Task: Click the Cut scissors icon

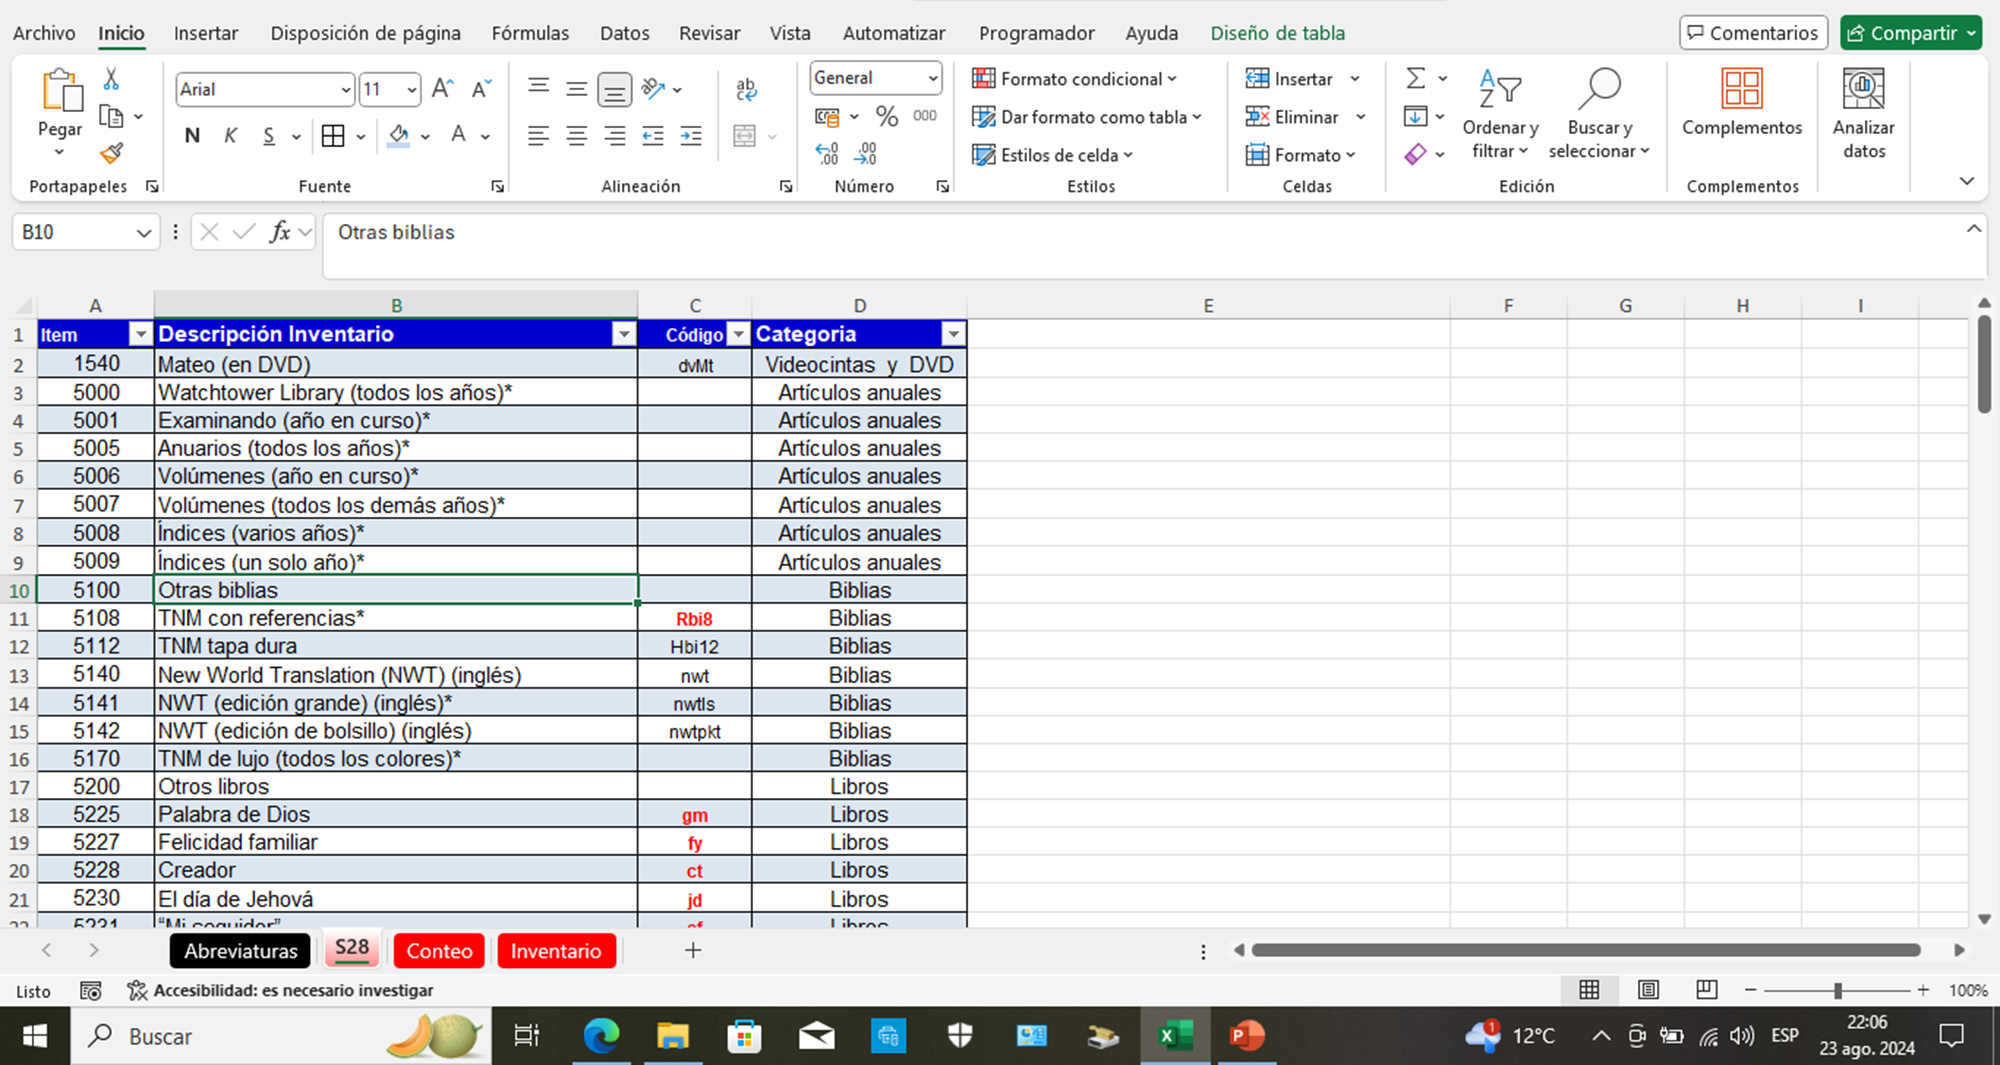Action: point(111,79)
